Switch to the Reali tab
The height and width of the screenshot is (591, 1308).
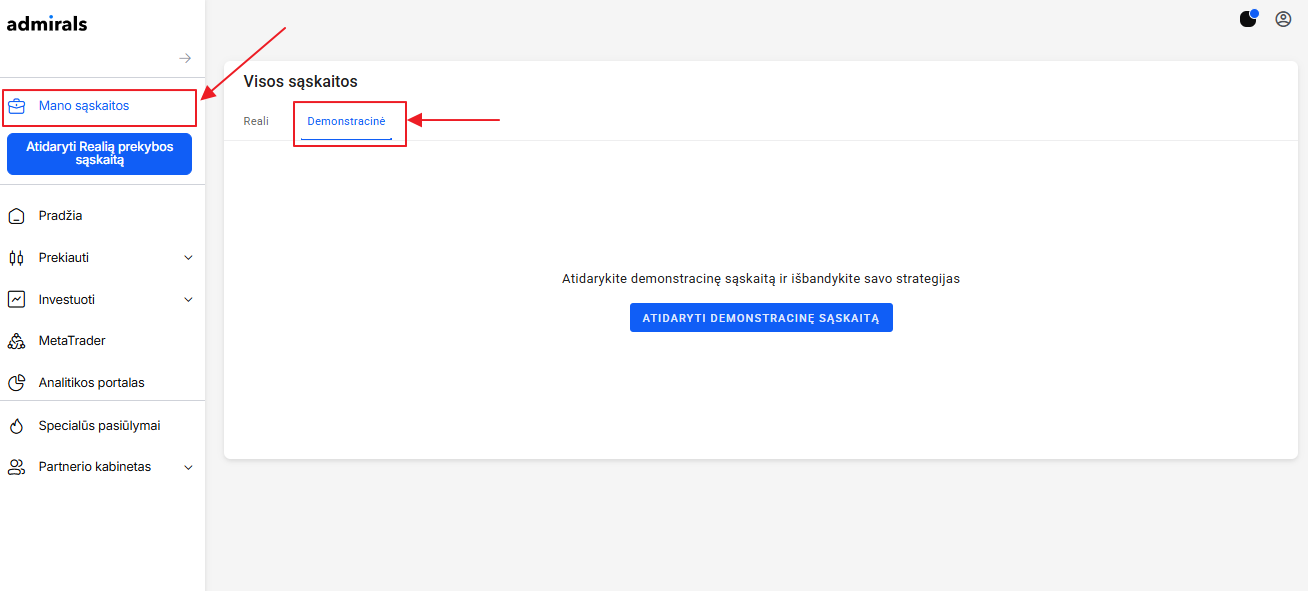pyautogui.click(x=256, y=121)
